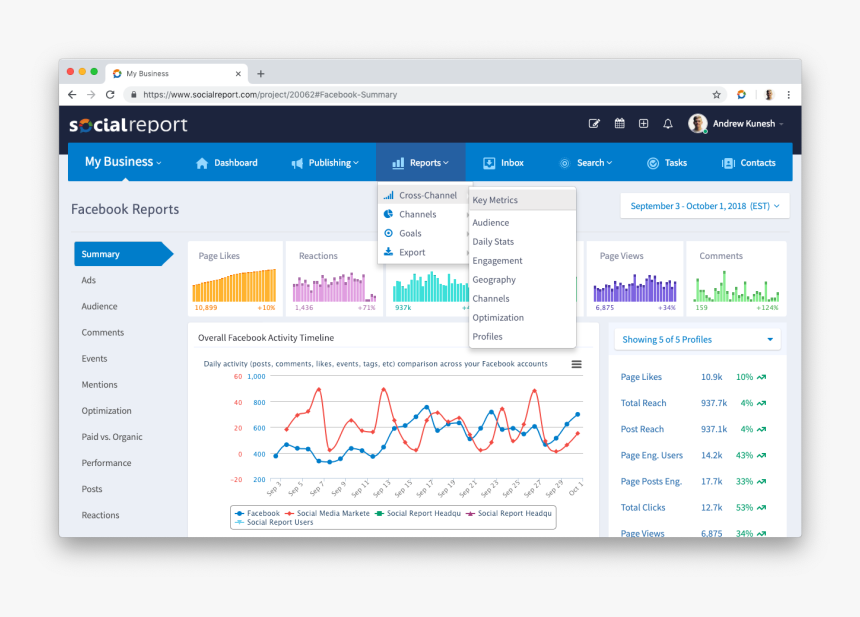Open Events report in sidebar
This screenshot has height=617, width=860.
(94, 359)
